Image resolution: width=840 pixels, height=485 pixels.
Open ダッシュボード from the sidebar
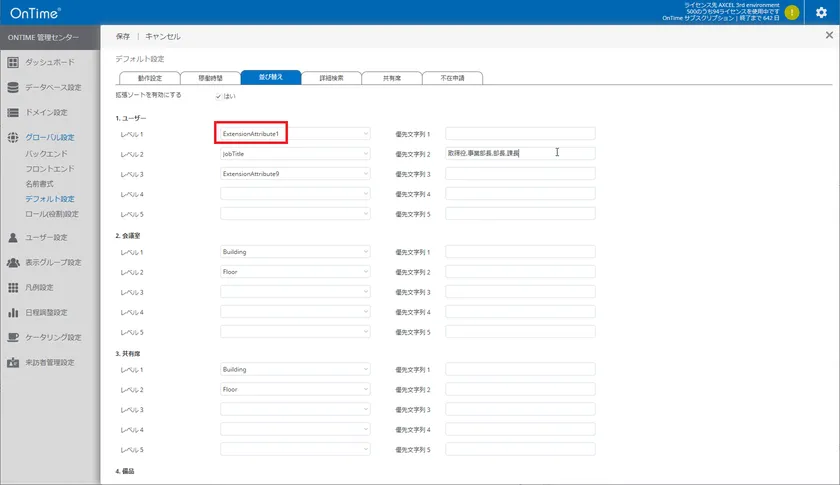(49, 62)
